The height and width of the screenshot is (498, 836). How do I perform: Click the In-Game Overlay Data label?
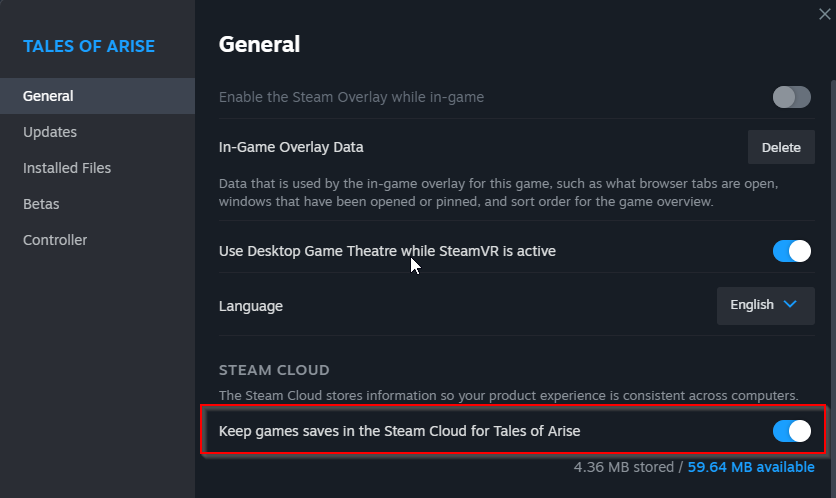point(291,147)
